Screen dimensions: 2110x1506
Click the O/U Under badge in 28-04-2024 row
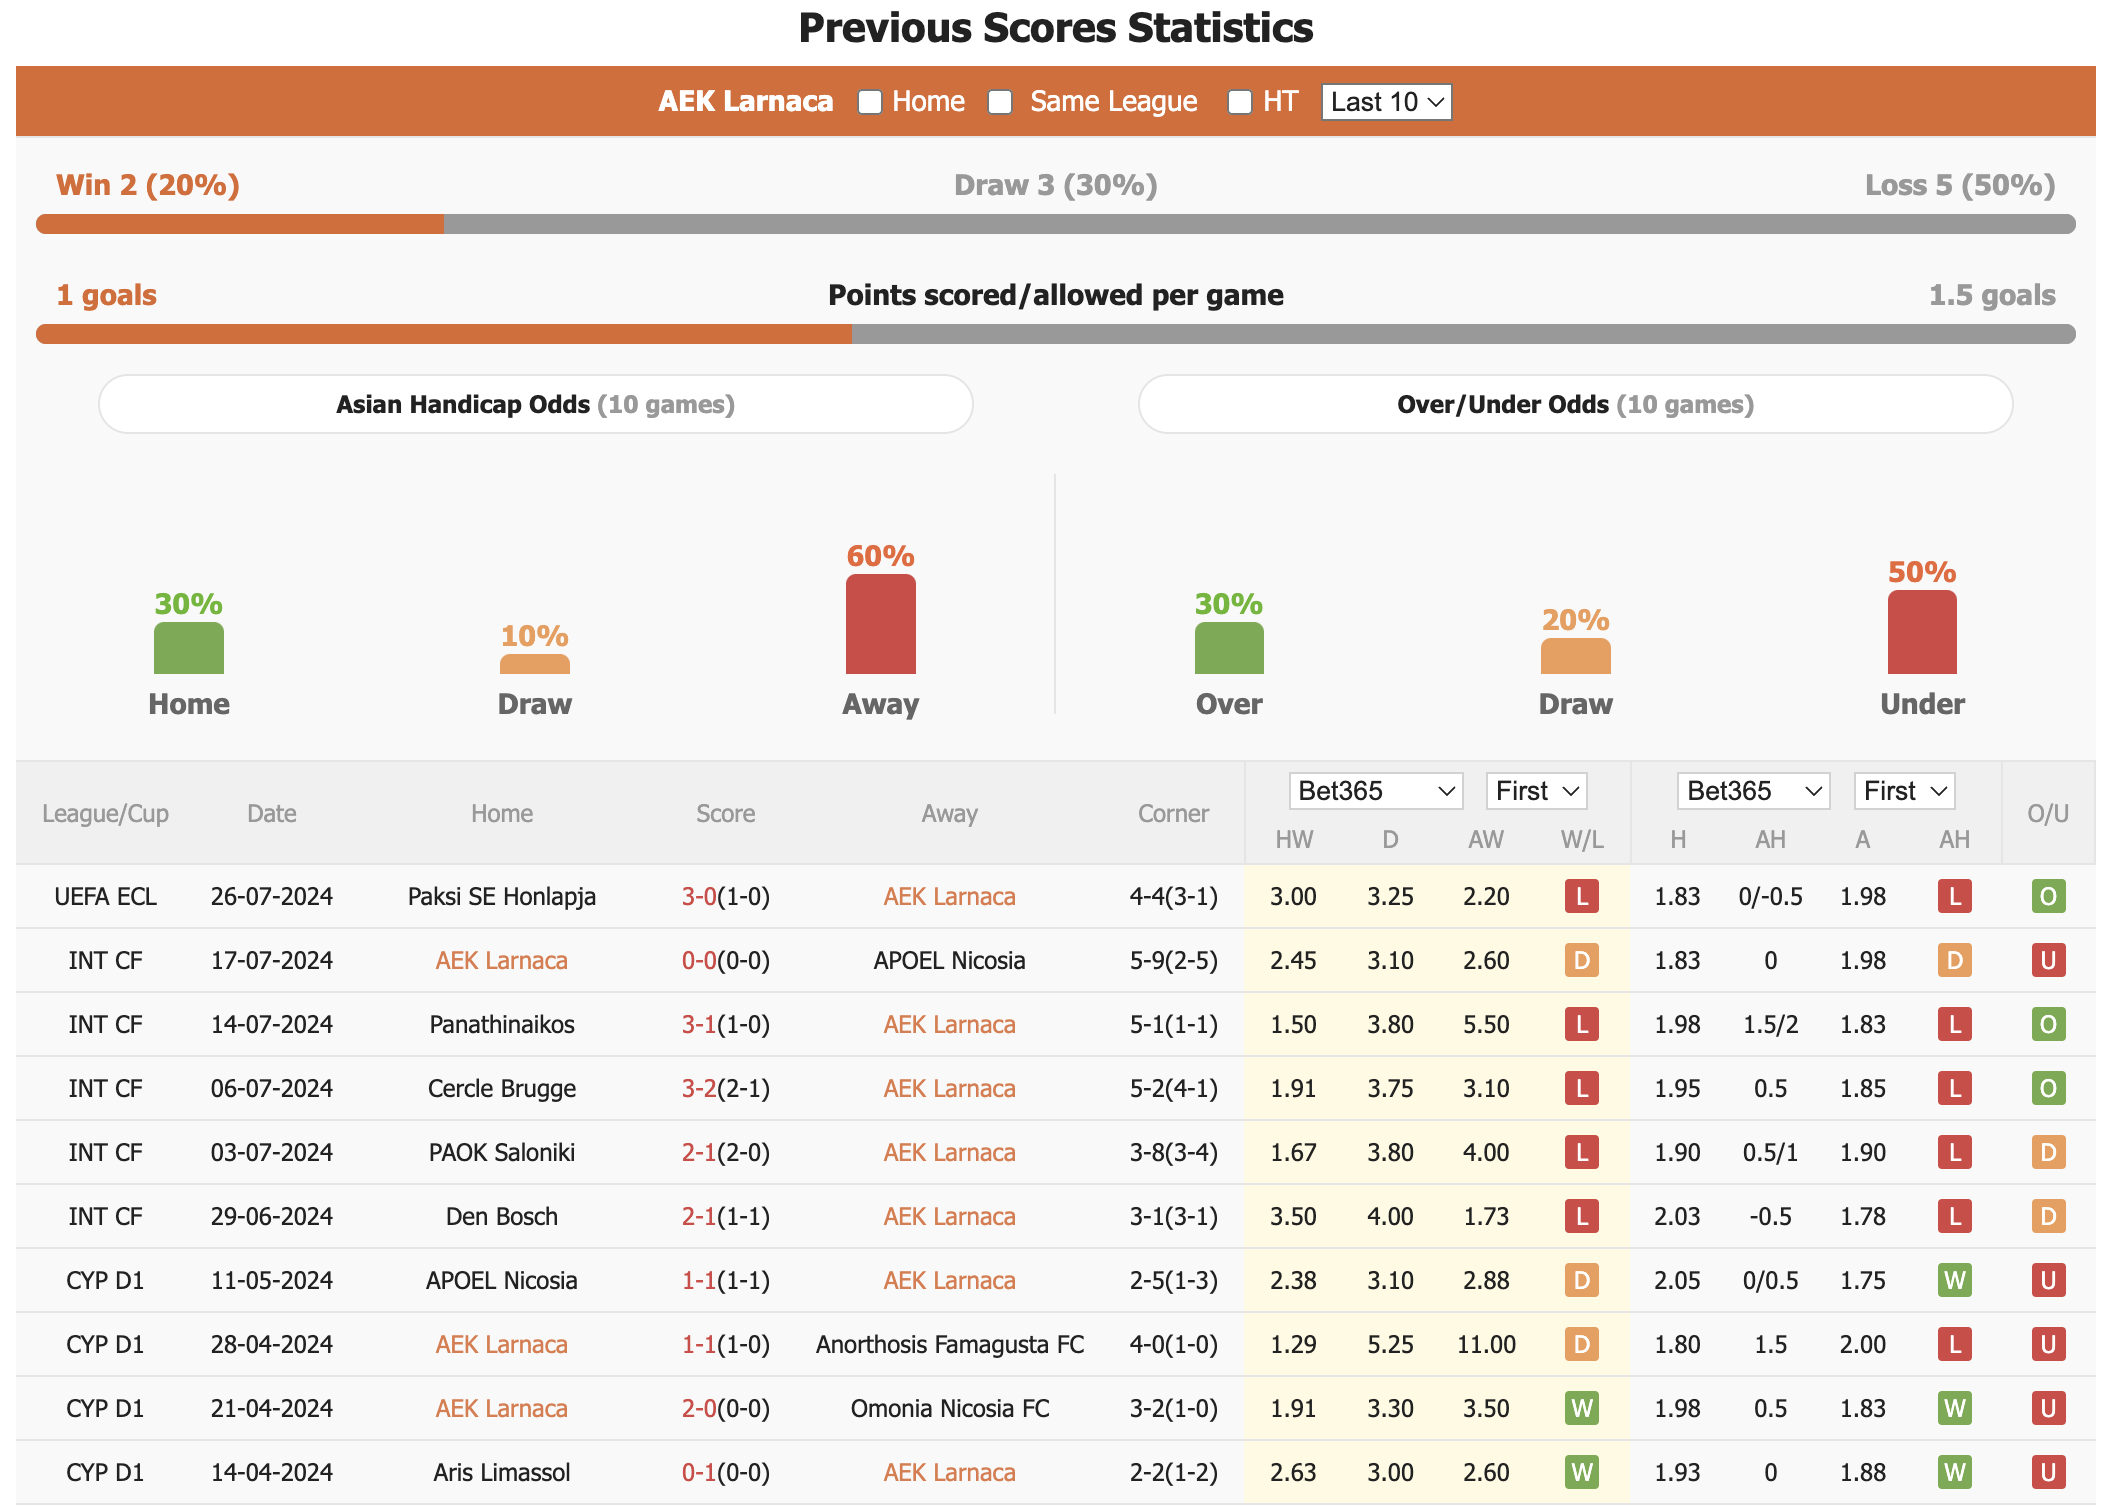pos(2048,1344)
